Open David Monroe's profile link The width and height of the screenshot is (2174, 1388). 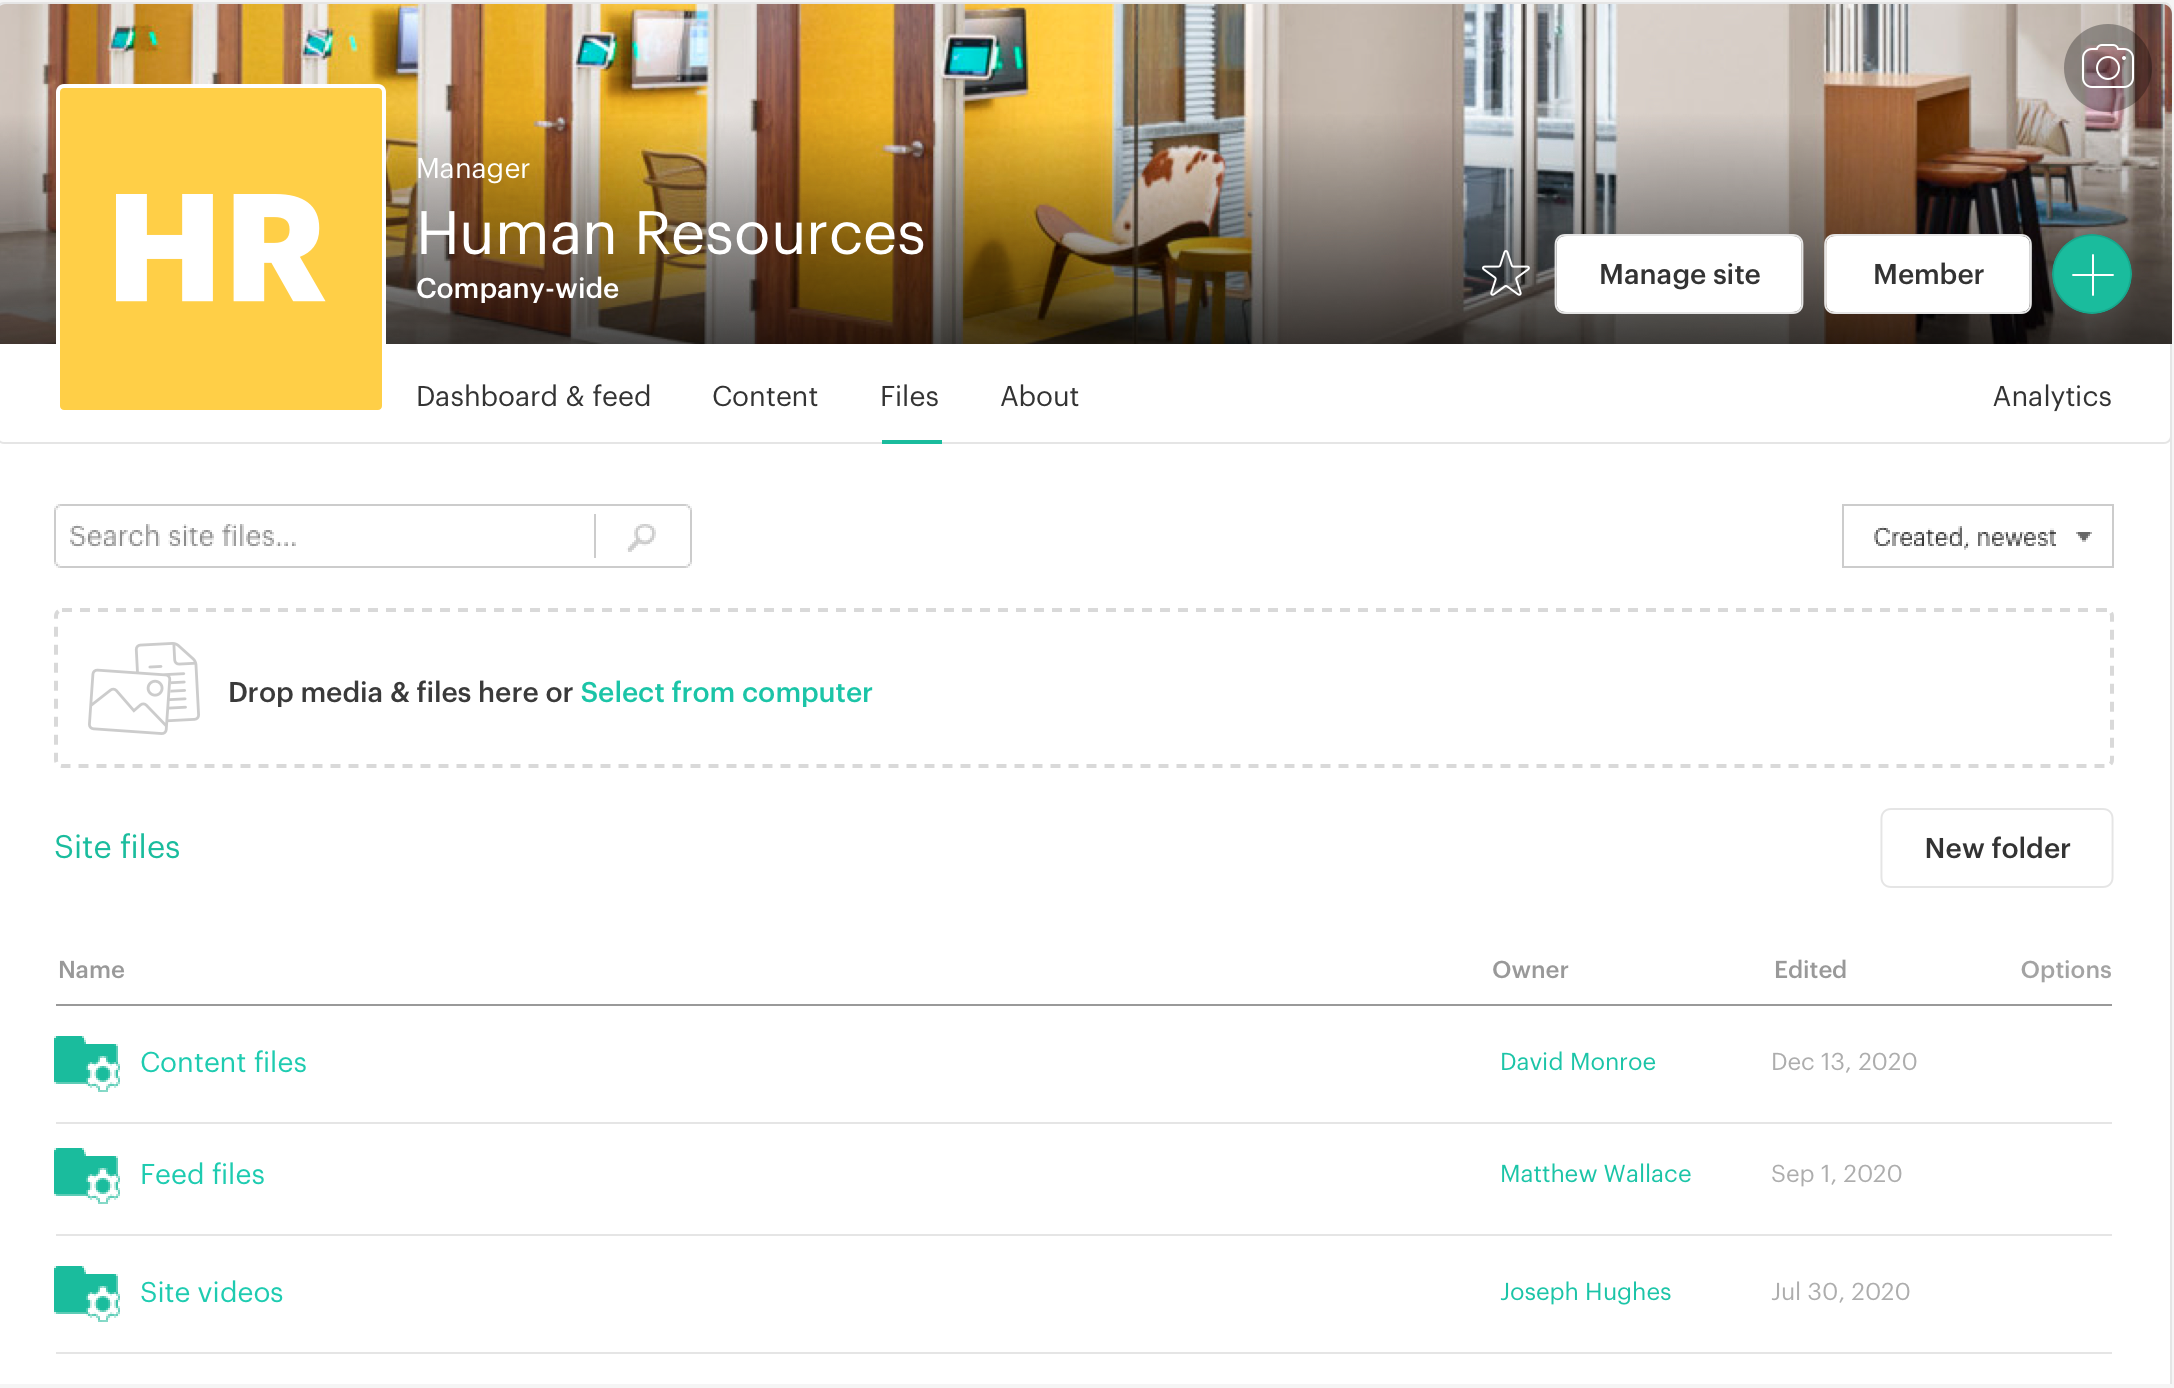coord(1577,1062)
